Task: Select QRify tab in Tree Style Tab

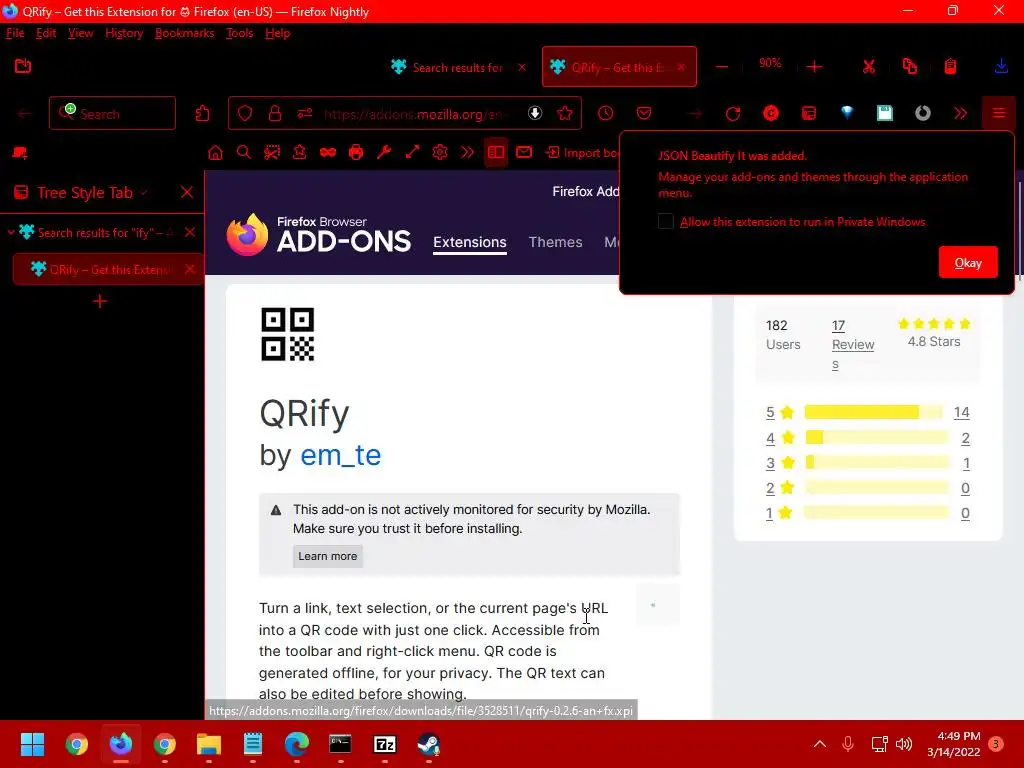Action: [x=108, y=270]
